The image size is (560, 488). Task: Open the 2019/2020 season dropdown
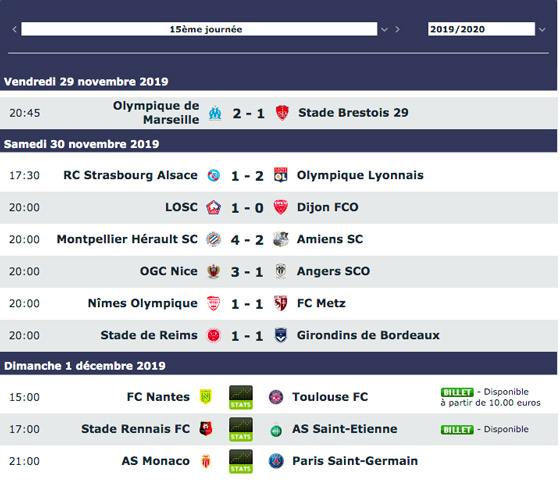[481, 29]
